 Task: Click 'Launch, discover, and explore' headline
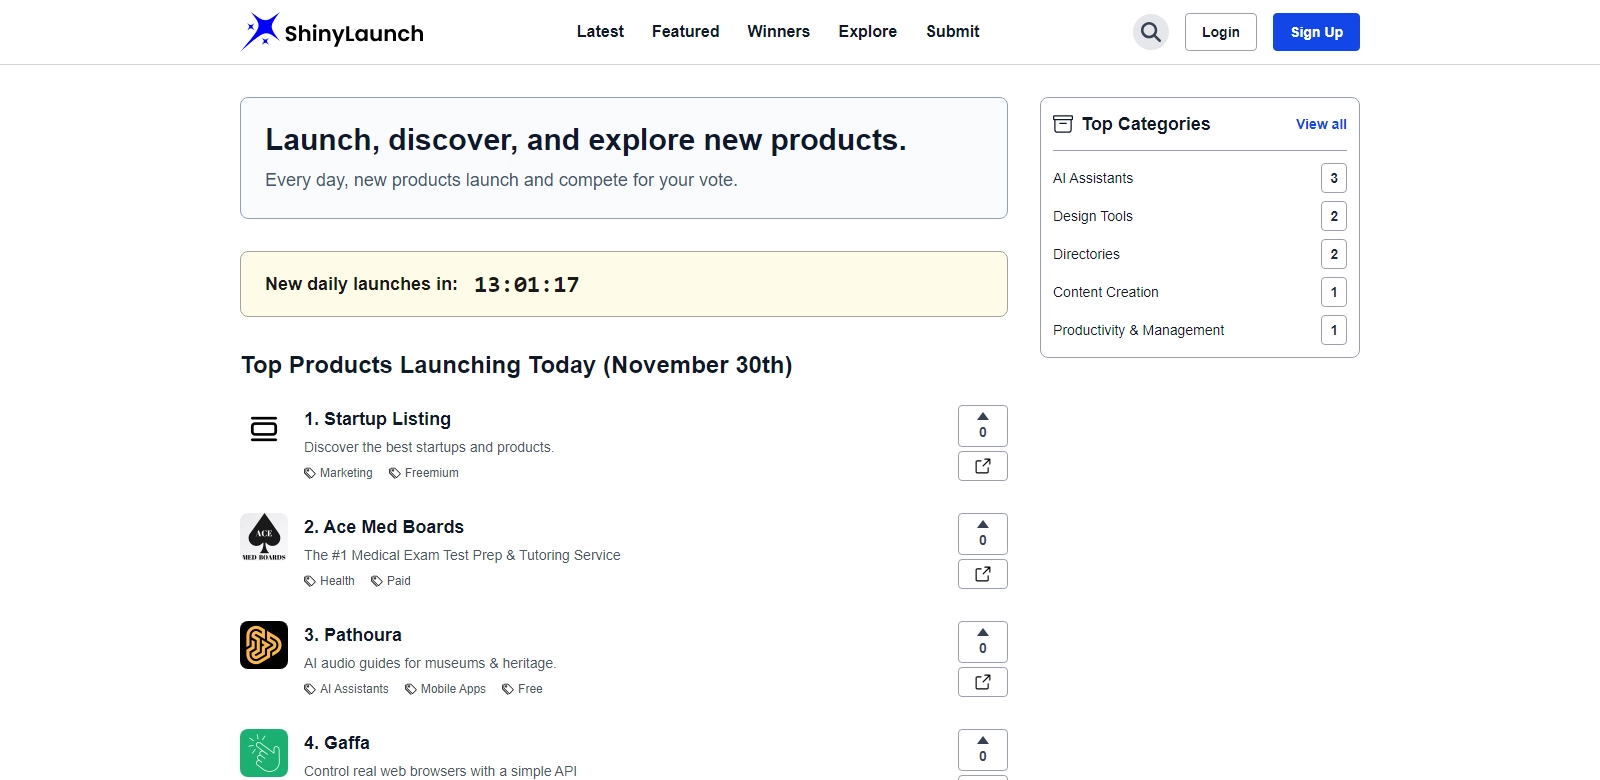(586, 140)
